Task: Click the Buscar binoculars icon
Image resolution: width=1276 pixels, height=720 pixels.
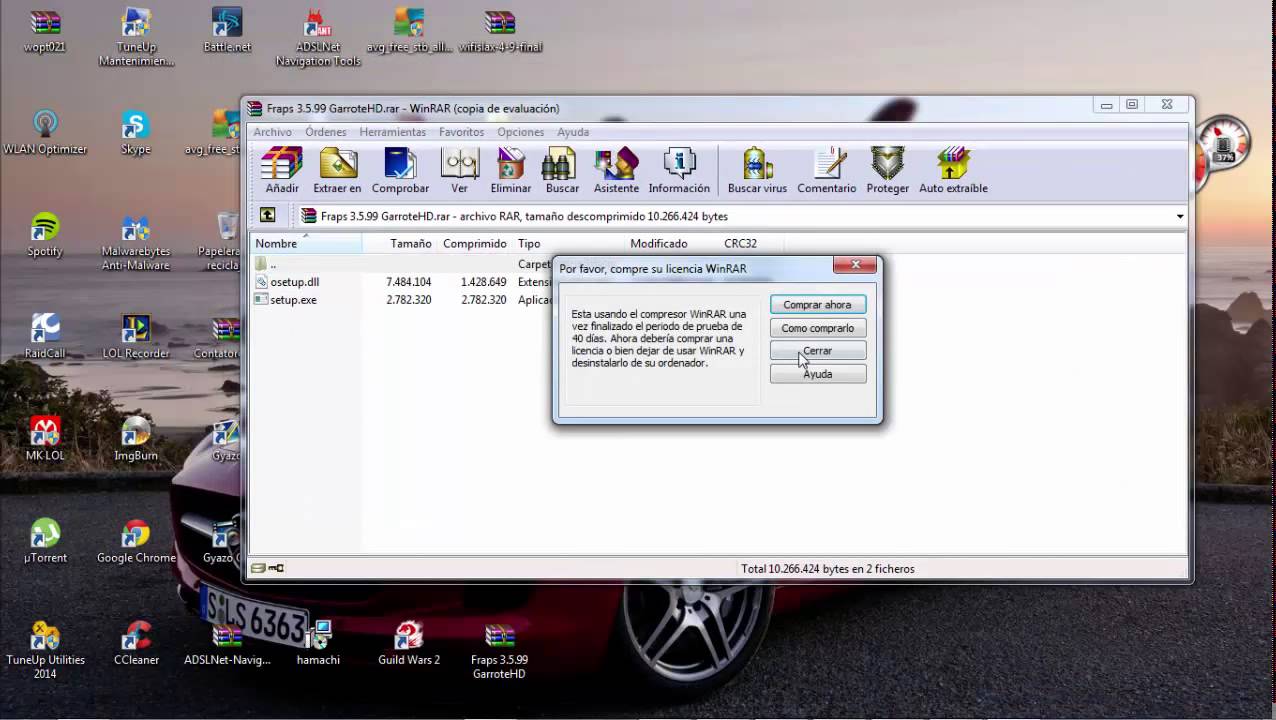Action: (x=562, y=170)
